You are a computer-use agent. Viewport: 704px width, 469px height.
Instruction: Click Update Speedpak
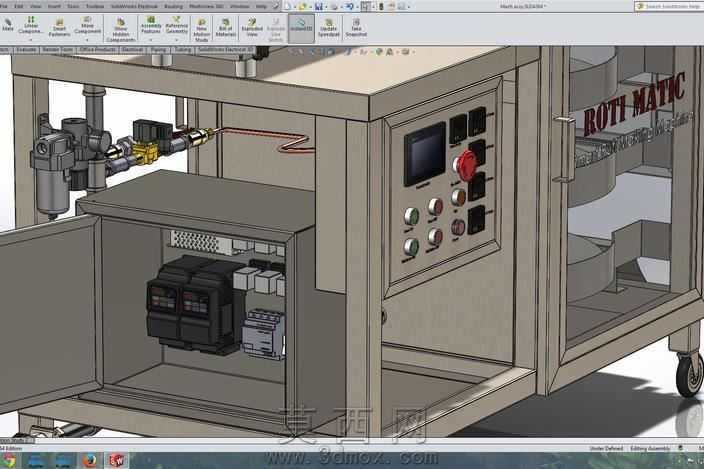click(329, 28)
